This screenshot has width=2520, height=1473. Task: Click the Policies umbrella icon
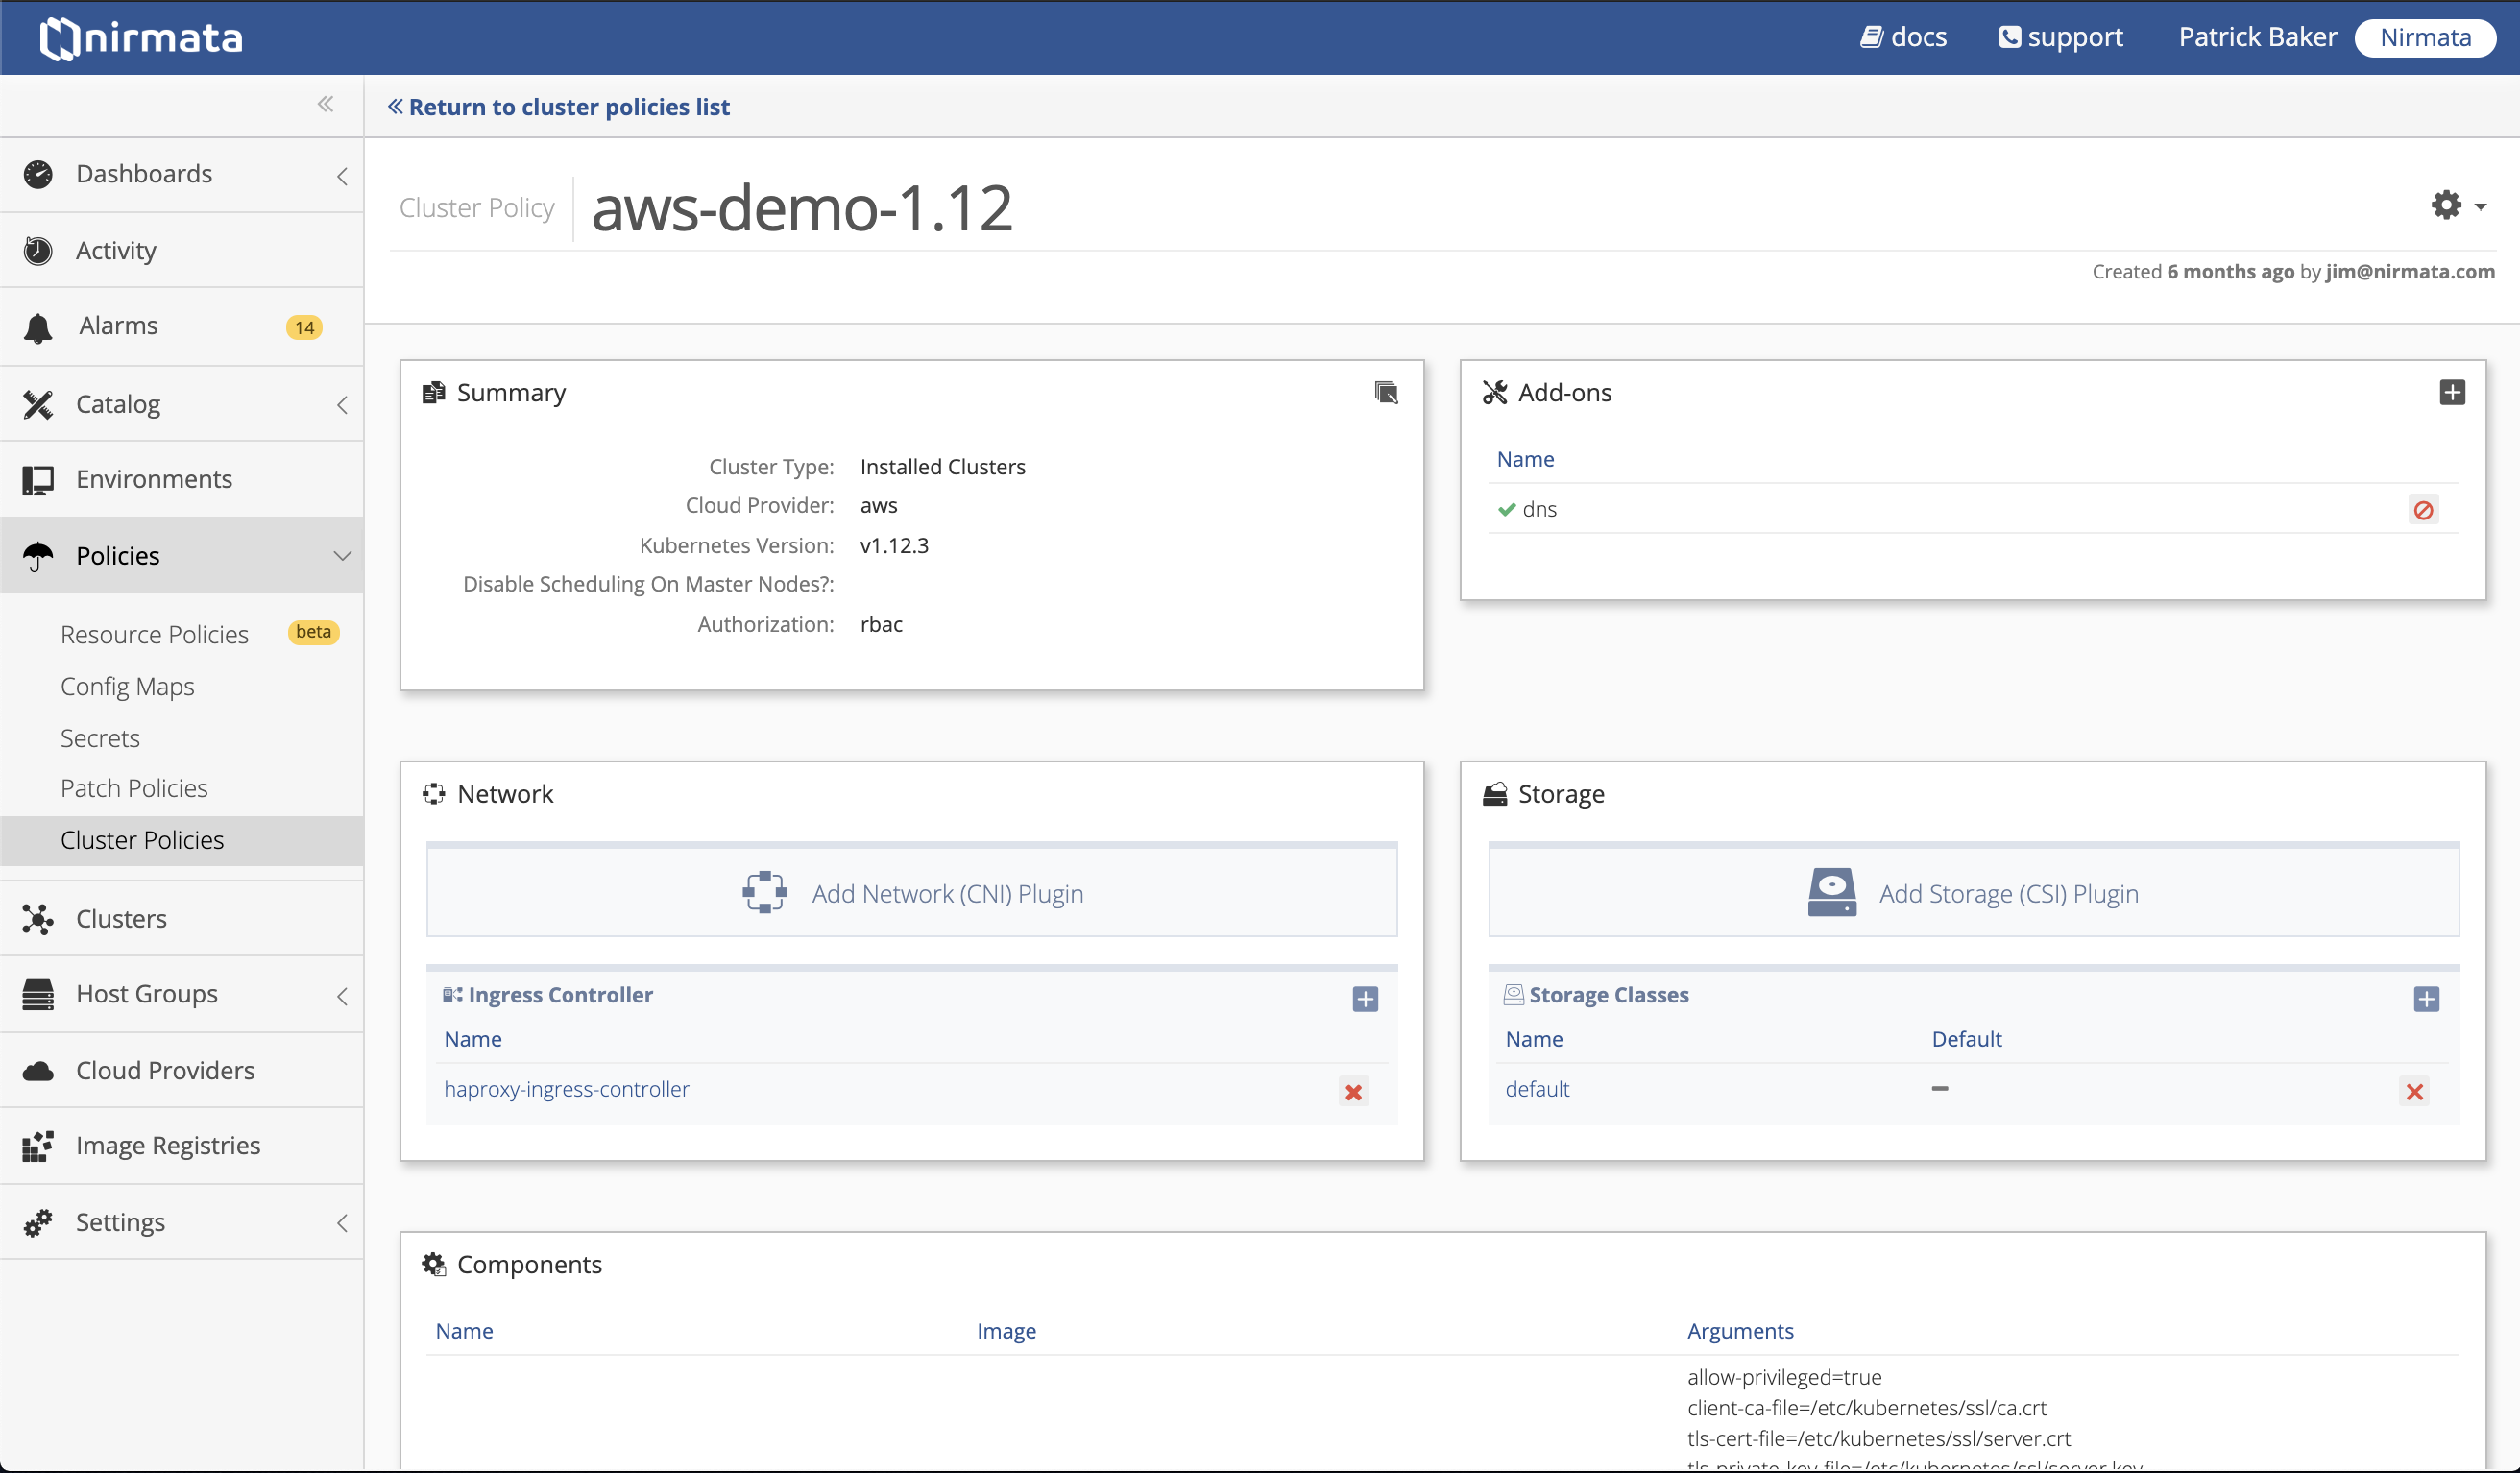click(38, 556)
